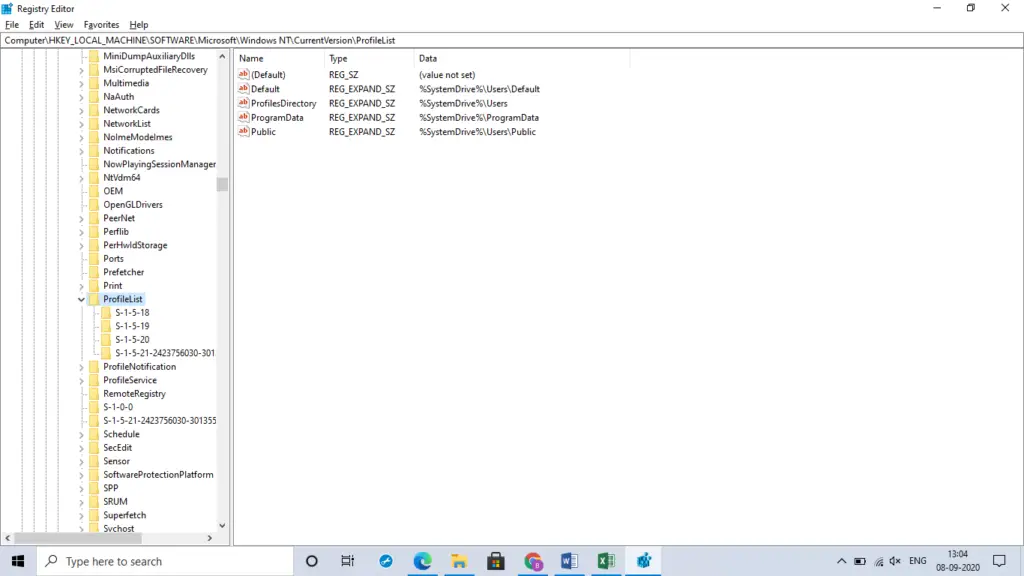Expand the Perflib key

[82, 232]
